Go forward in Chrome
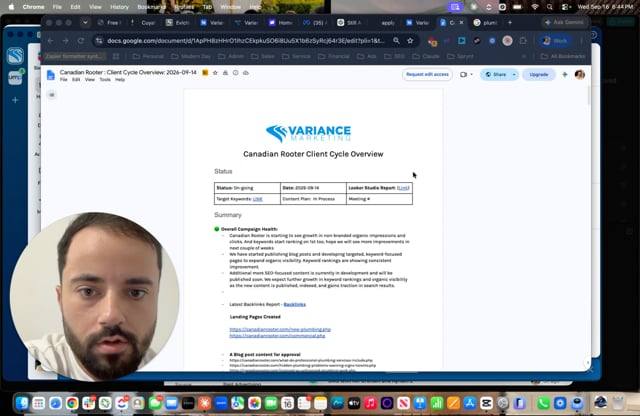This screenshot has width=640, height=416. click(x=65, y=41)
